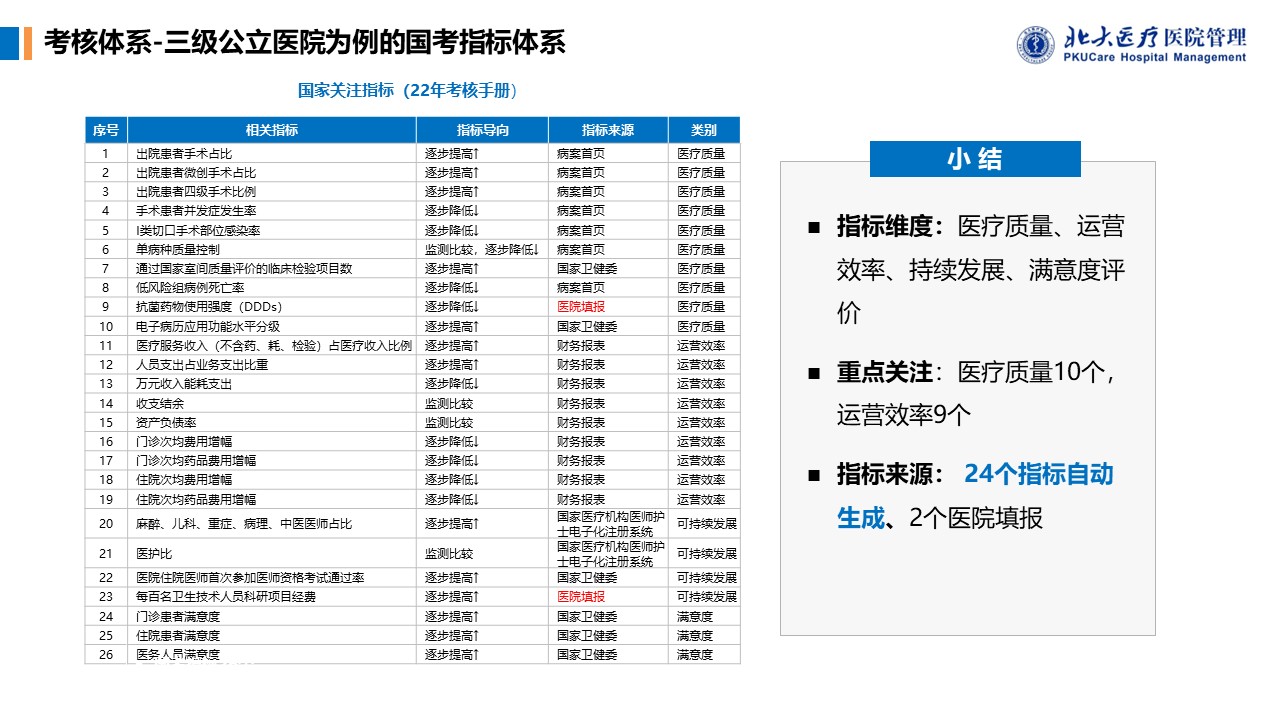
Task: Click red '医院填报' in the DDDs row
Action: tap(581, 307)
